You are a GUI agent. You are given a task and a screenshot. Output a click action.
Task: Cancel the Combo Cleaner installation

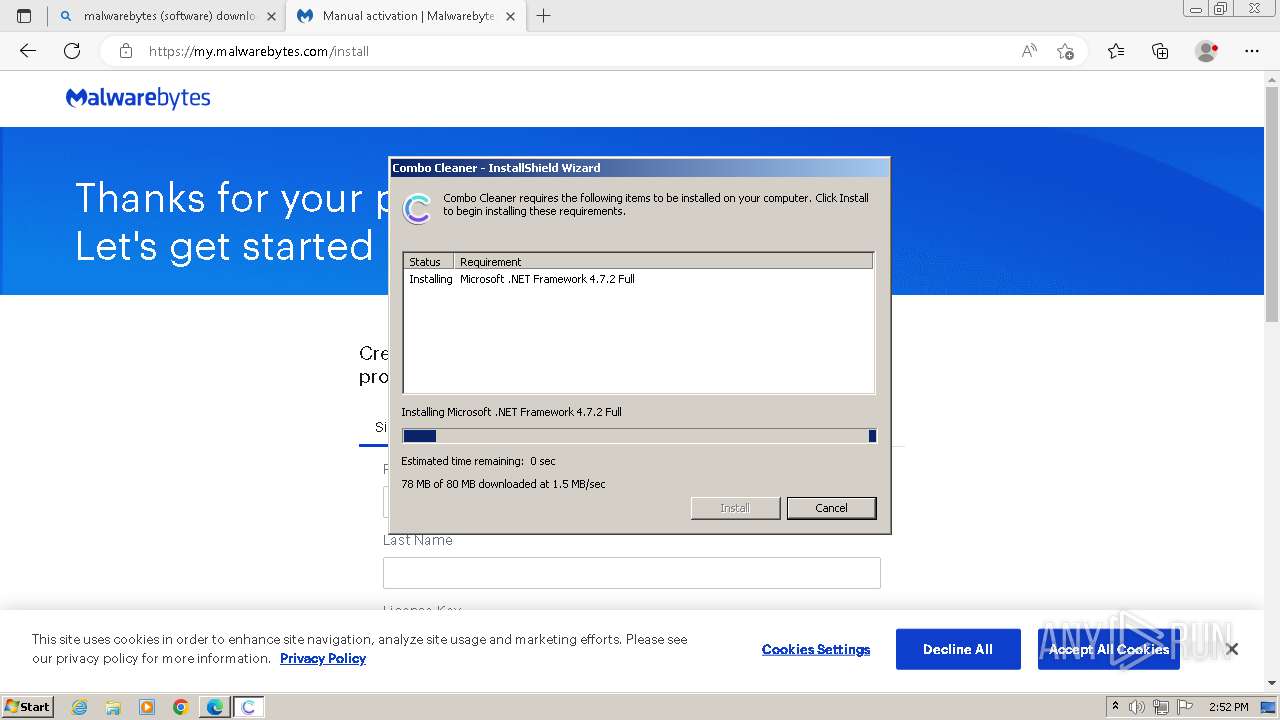[x=831, y=508]
